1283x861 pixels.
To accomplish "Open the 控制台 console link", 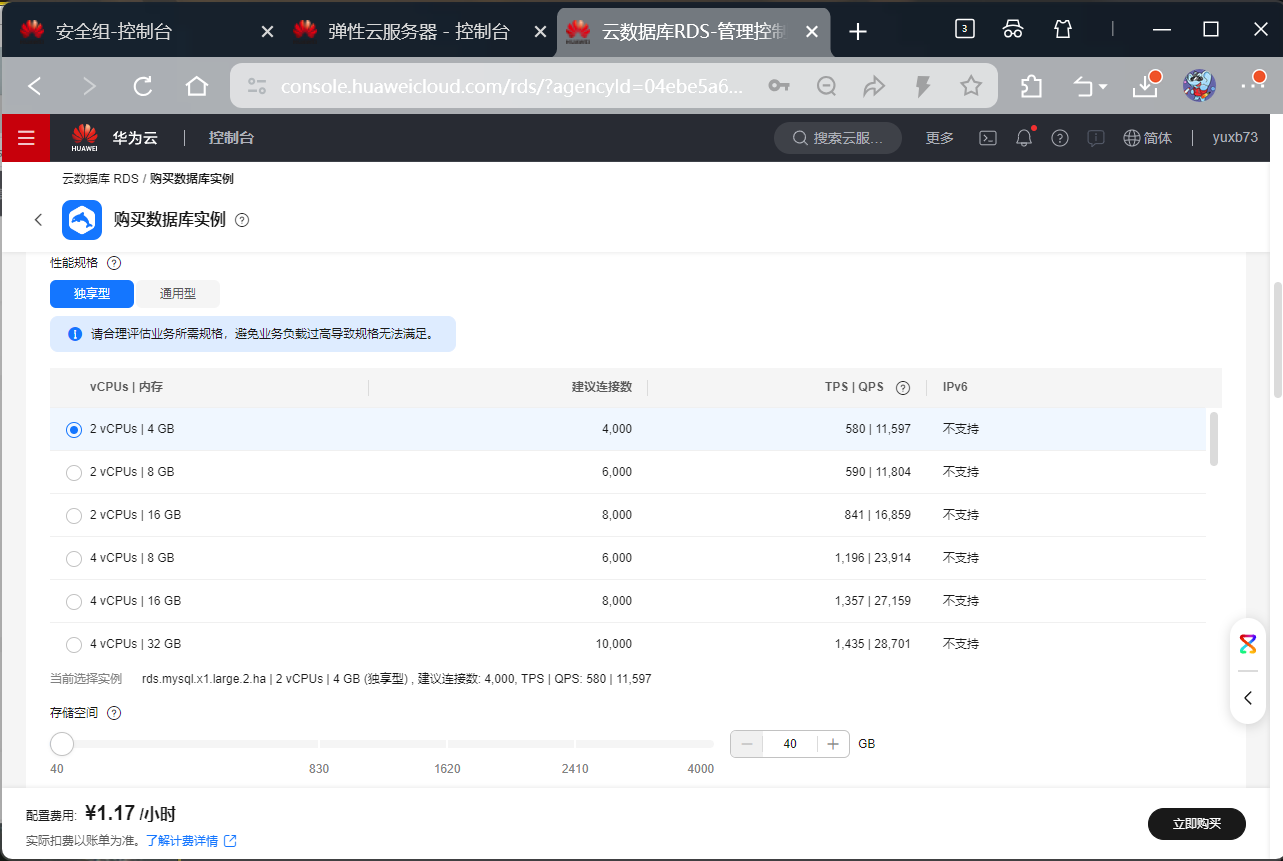I will pos(231,138).
